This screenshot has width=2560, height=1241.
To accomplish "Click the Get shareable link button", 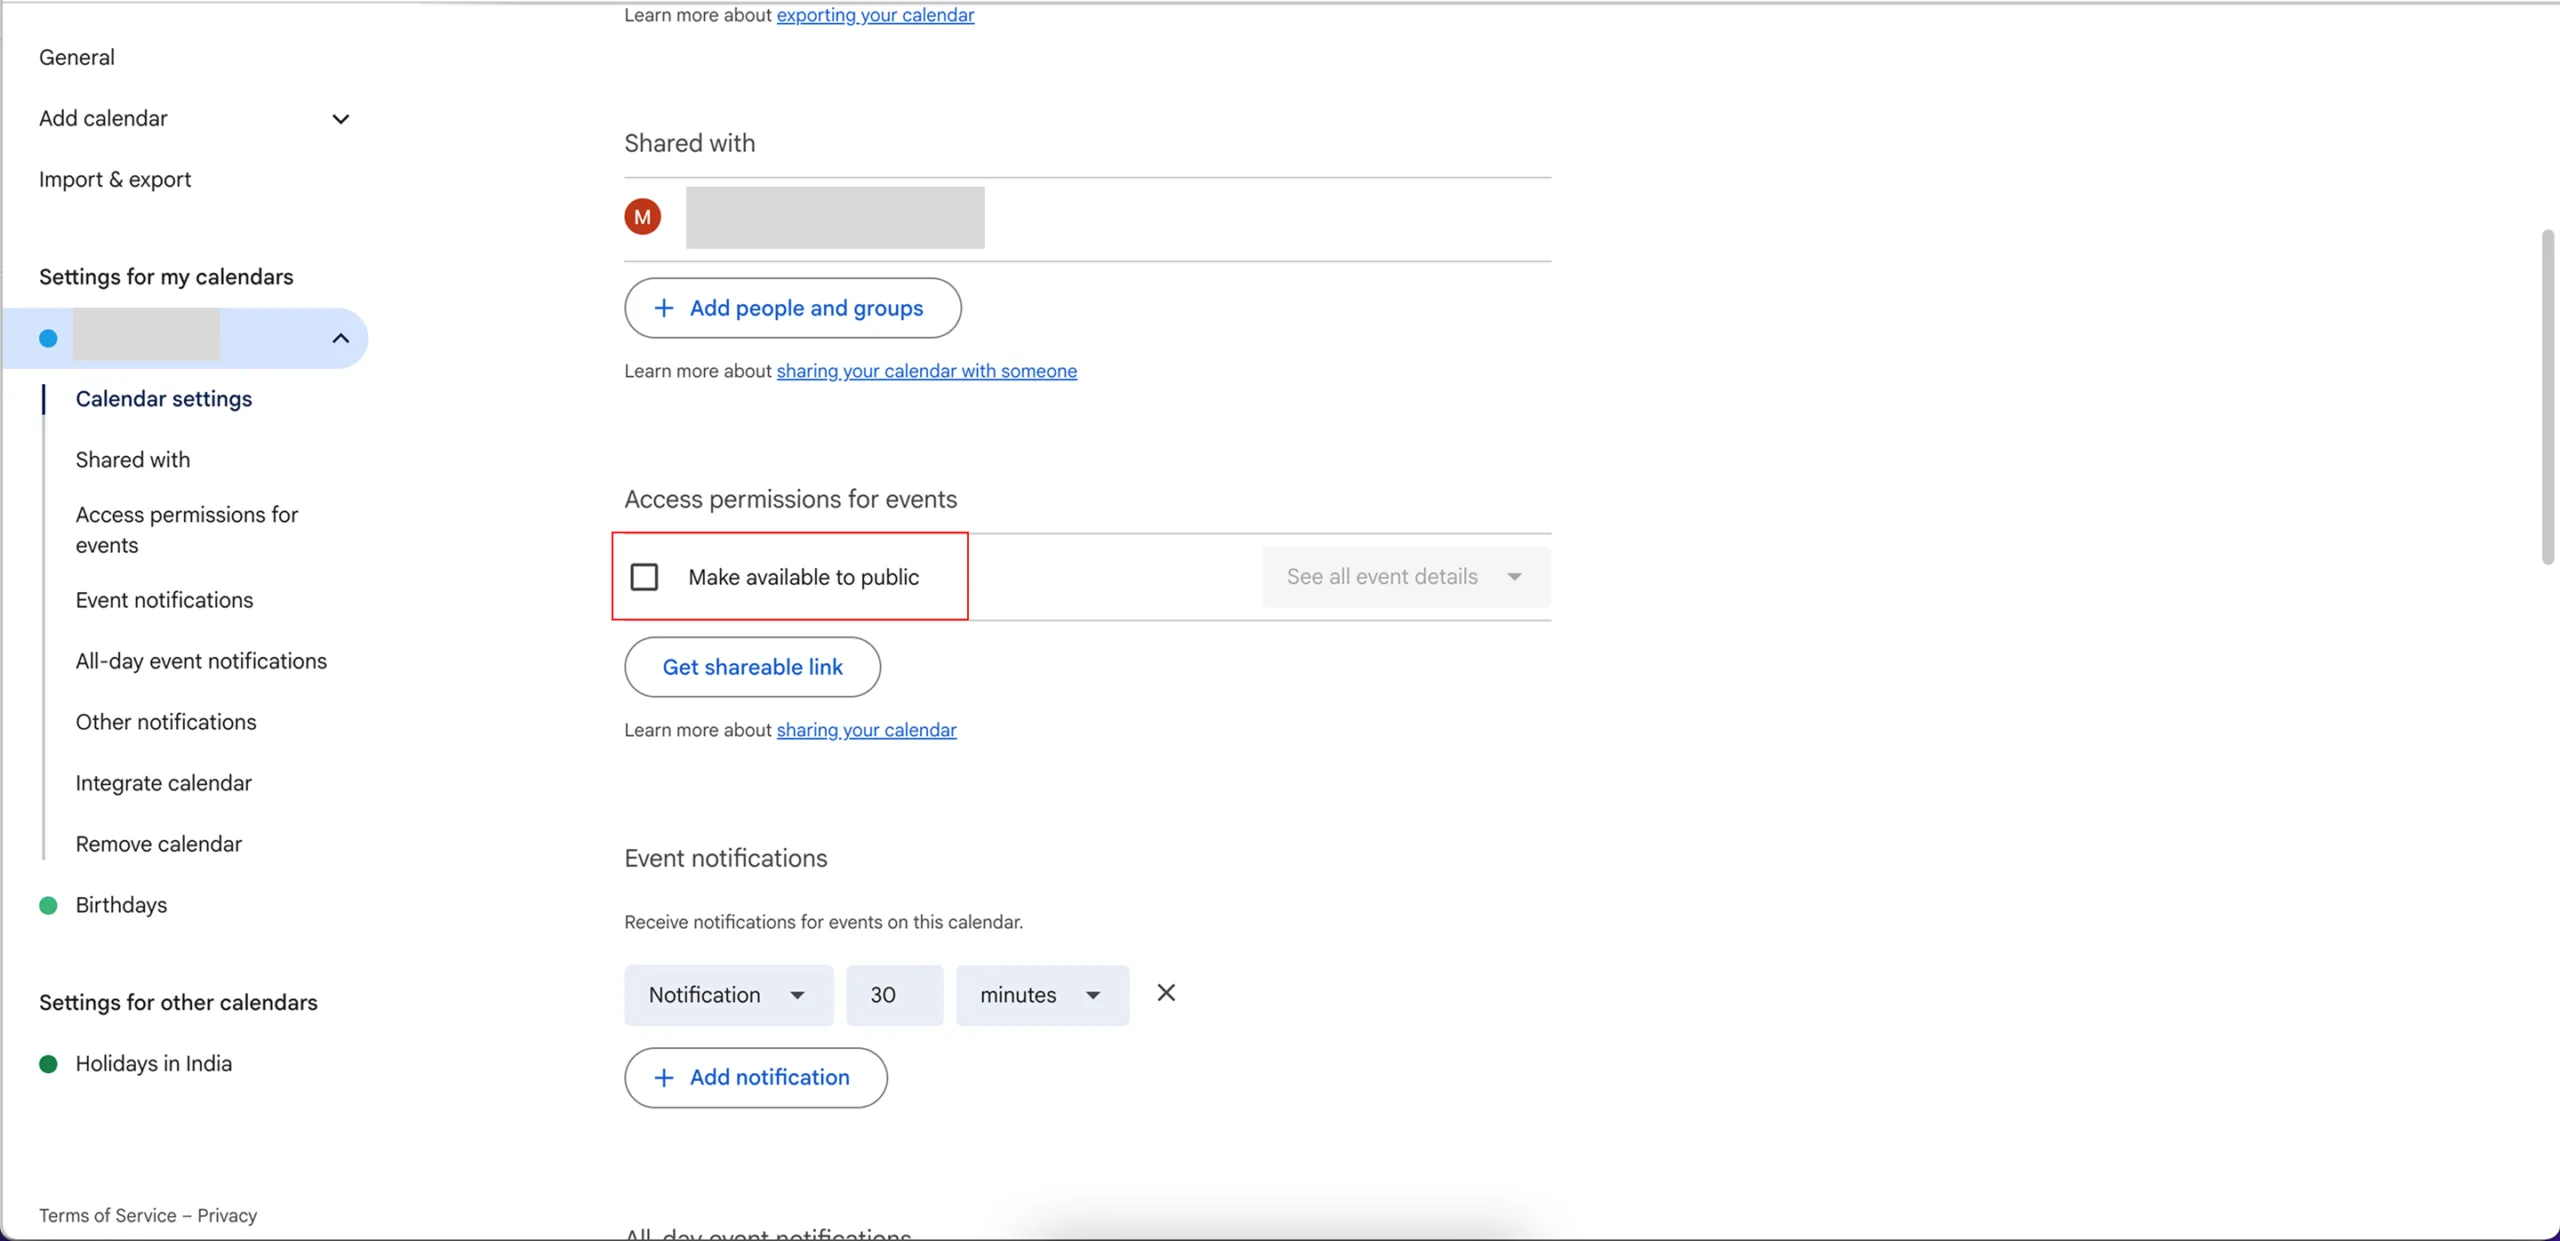I will (752, 667).
